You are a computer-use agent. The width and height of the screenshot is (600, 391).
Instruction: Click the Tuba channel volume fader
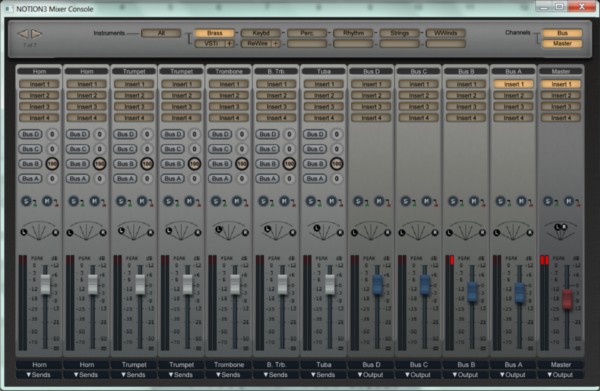(330, 284)
